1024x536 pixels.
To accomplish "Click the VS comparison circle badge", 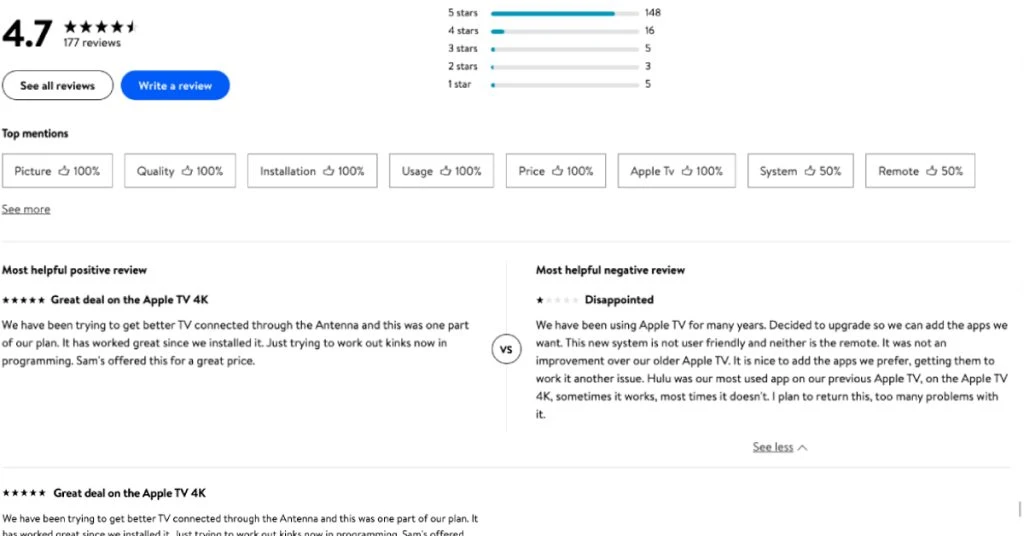I will pos(506,349).
